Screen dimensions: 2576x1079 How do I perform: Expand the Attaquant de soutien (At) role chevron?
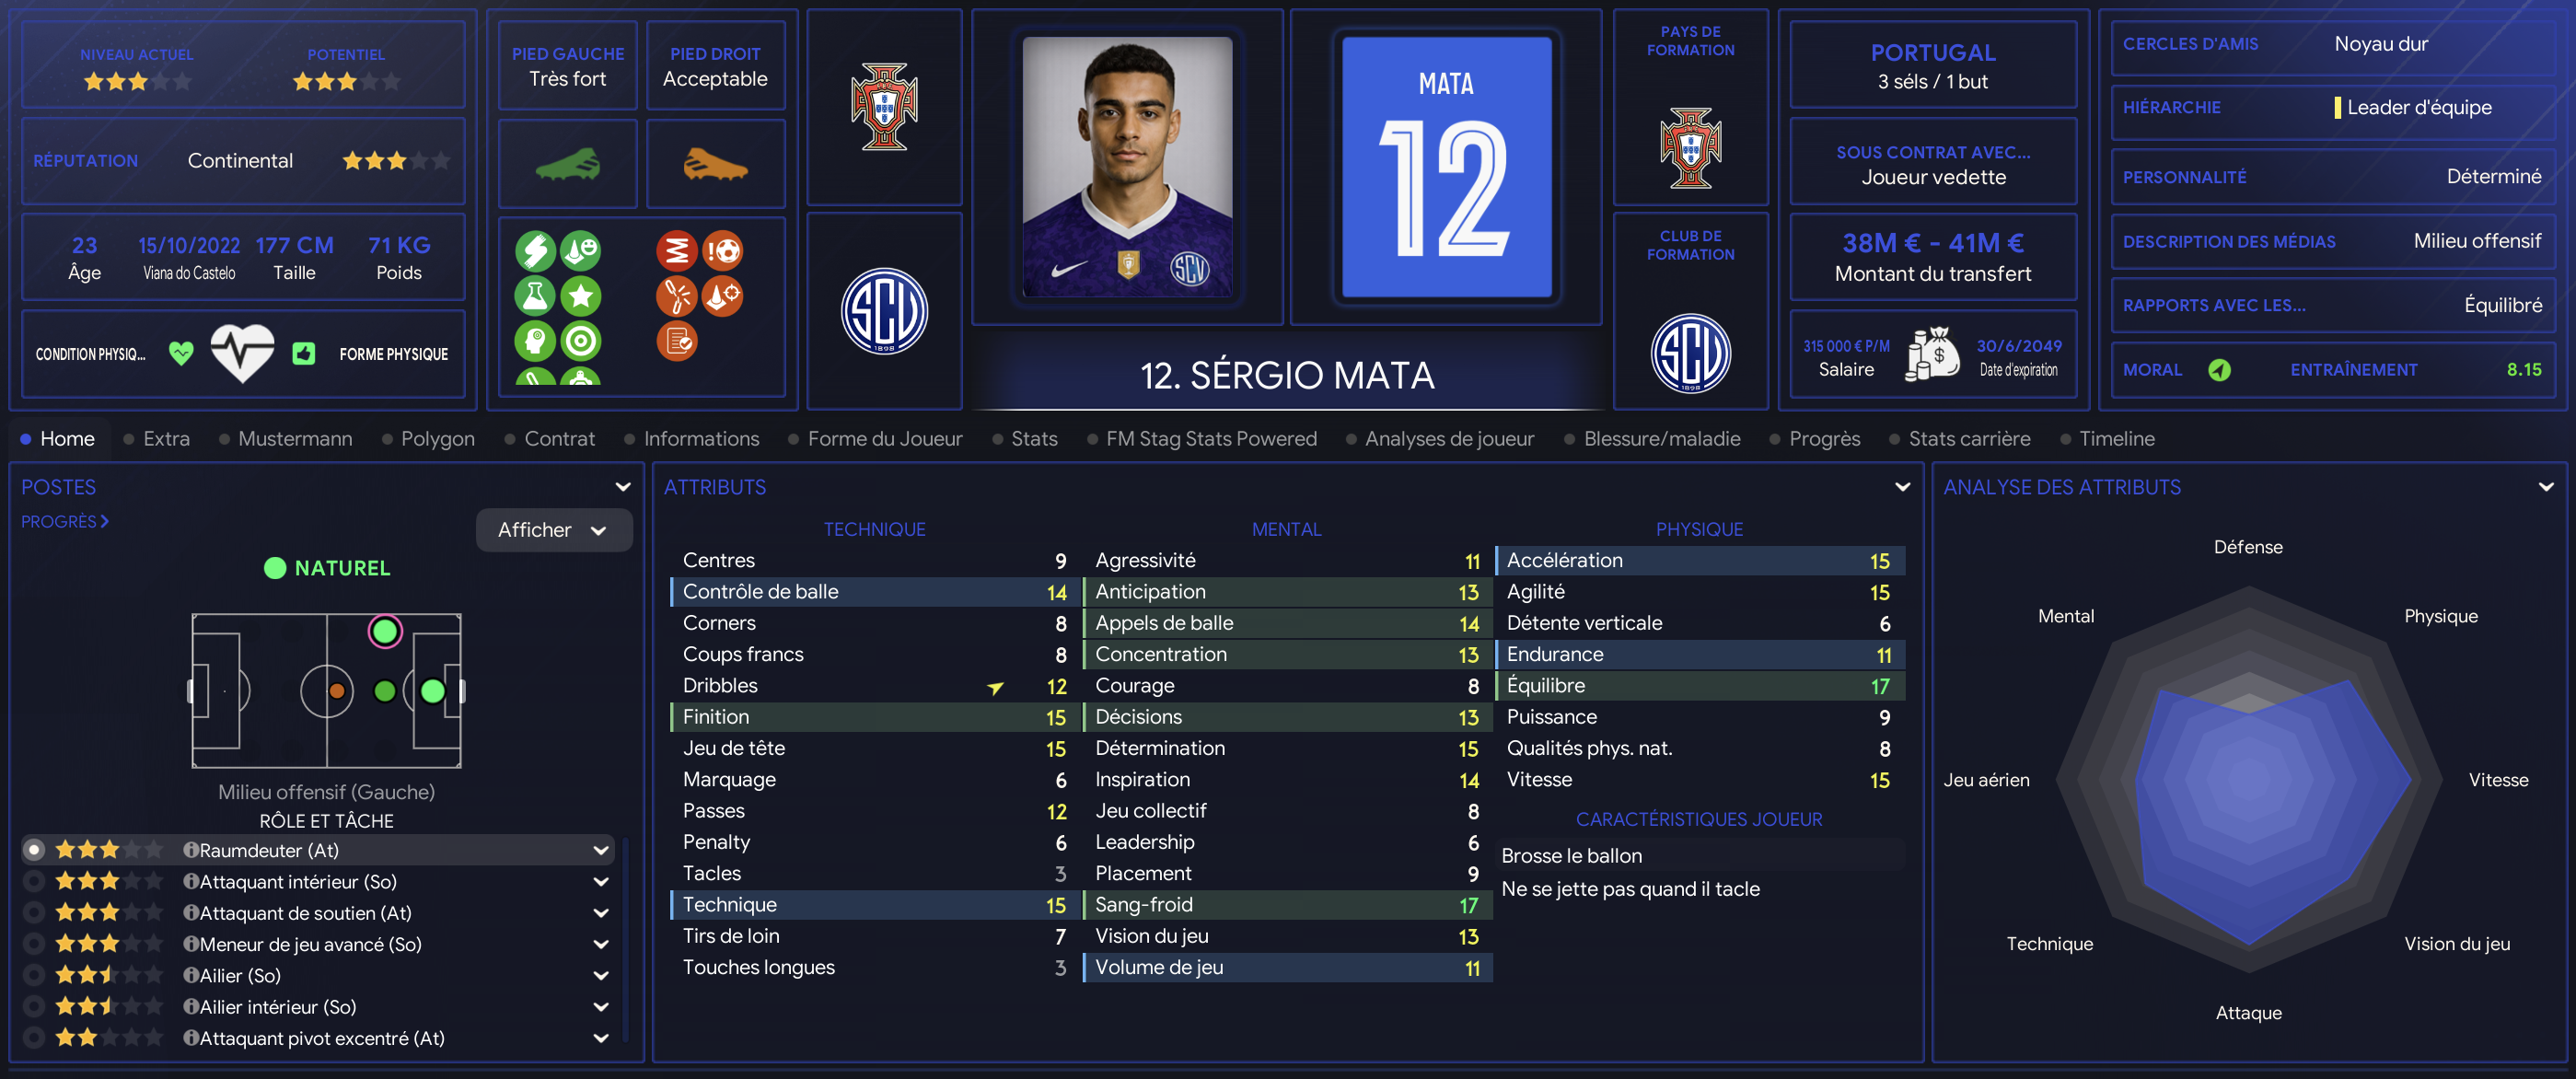(x=601, y=913)
